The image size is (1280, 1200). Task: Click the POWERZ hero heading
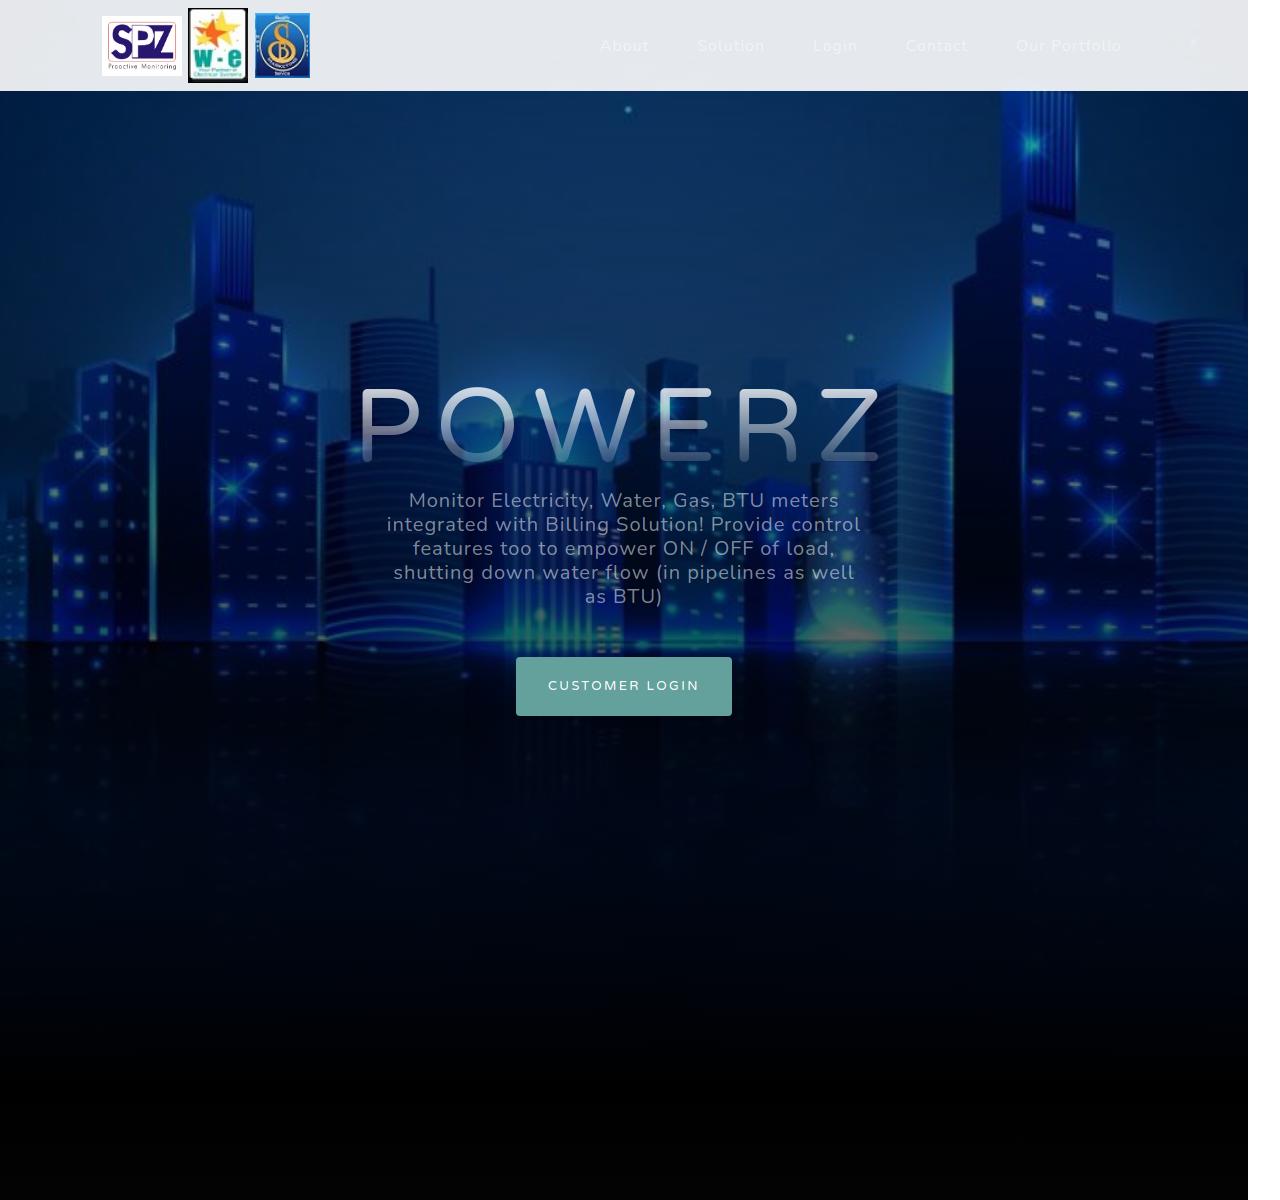click(x=620, y=427)
